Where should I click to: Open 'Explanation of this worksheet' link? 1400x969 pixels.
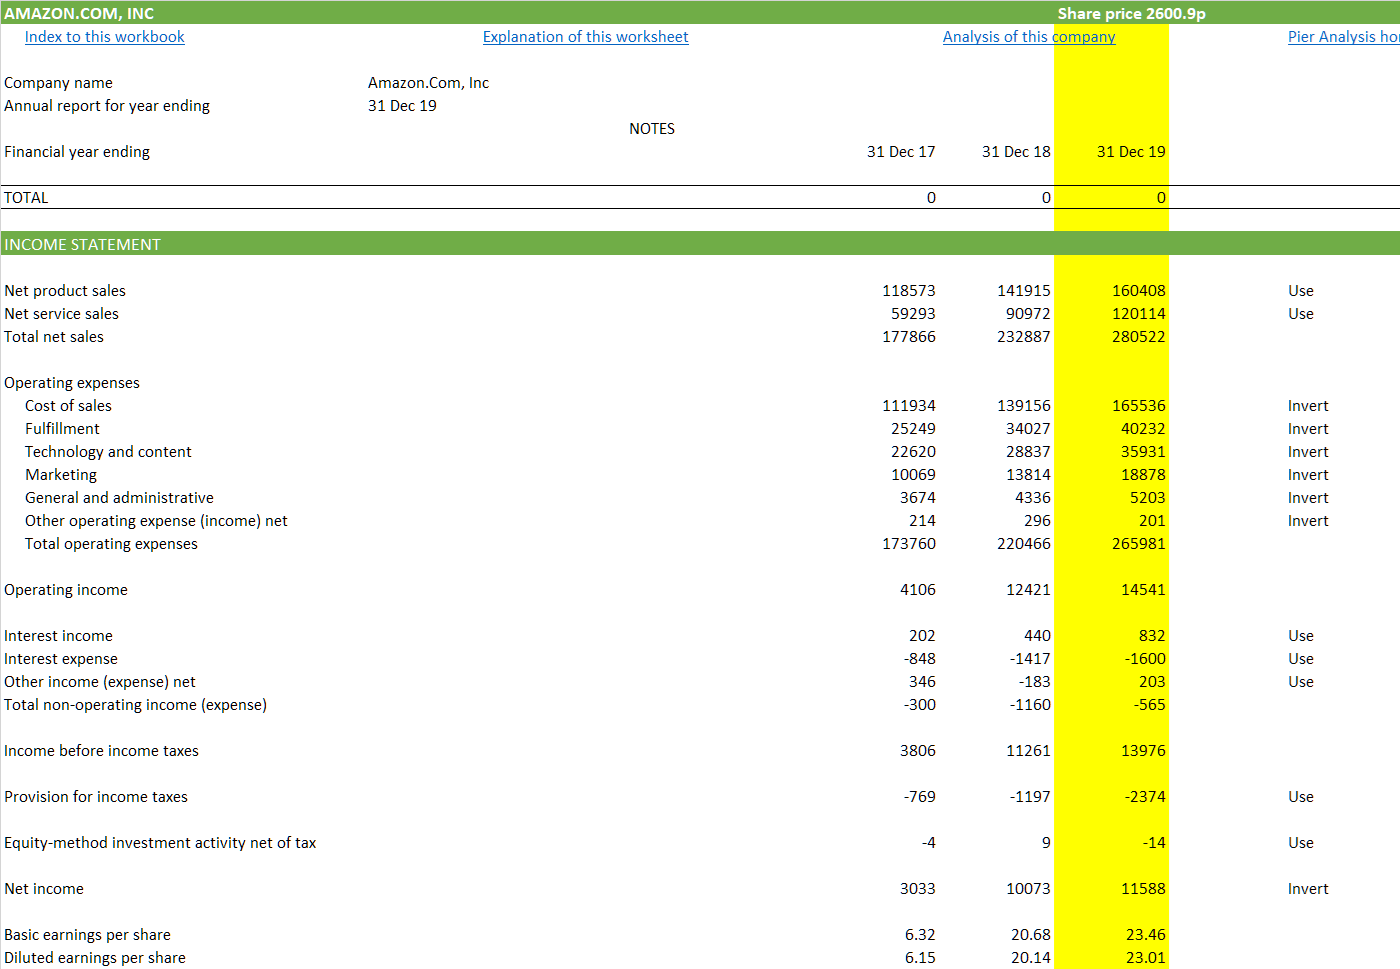pyautogui.click(x=585, y=37)
